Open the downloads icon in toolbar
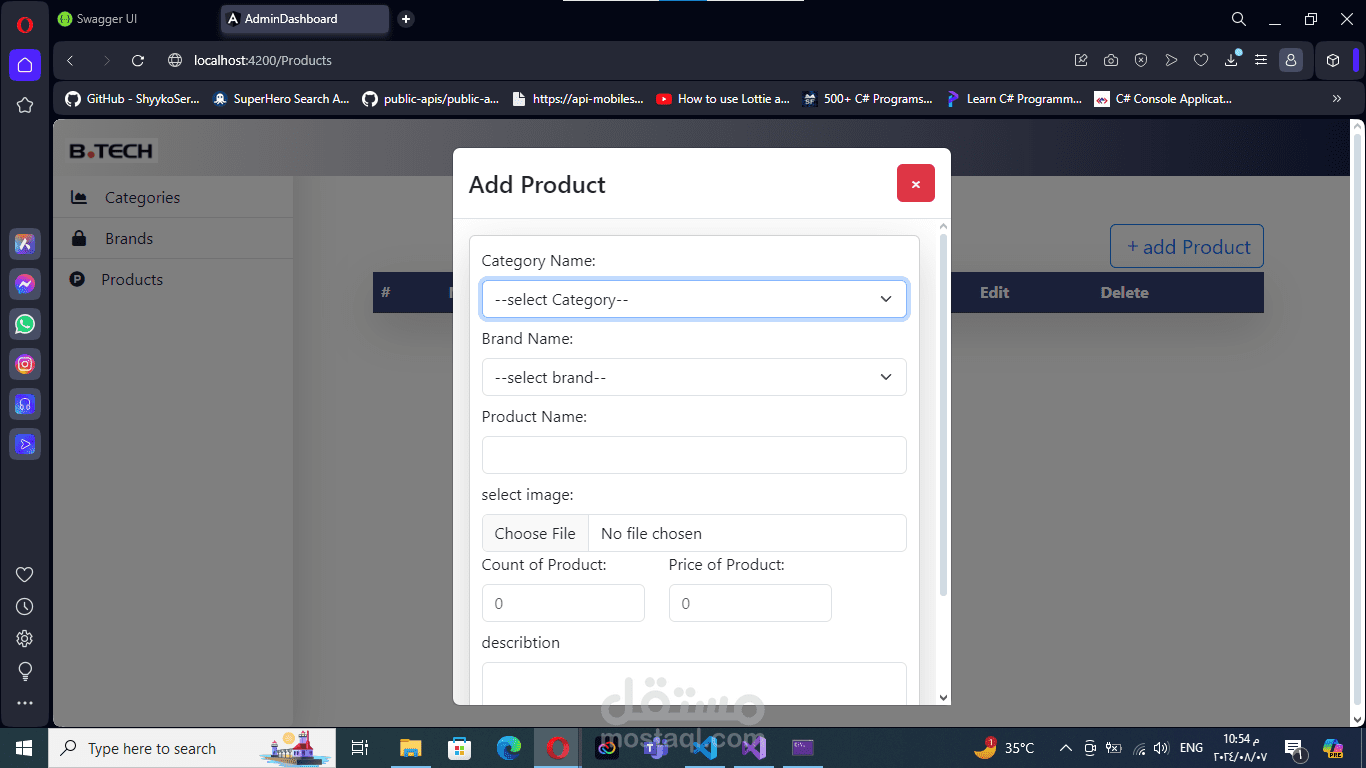Screen dimensions: 1366x768 [x=1231, y=60]
